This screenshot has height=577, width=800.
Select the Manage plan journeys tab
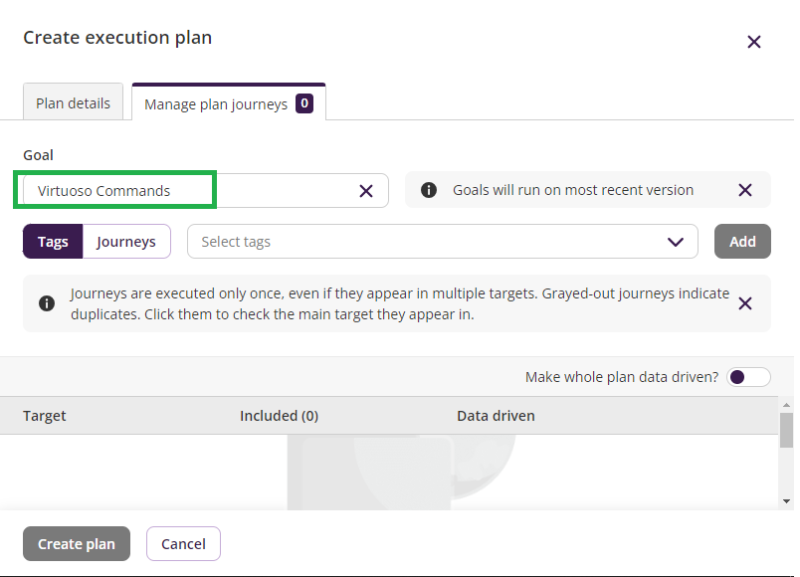[220, 101]
